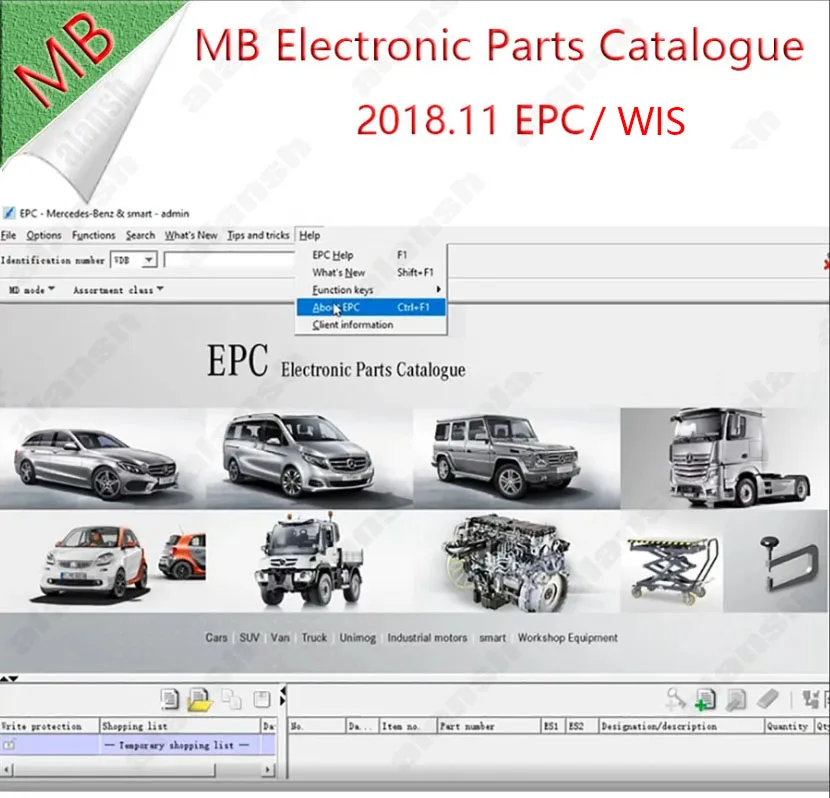This screenshot has height=798, width=830.
Task: Click the Truck category link
Action: 314,638
